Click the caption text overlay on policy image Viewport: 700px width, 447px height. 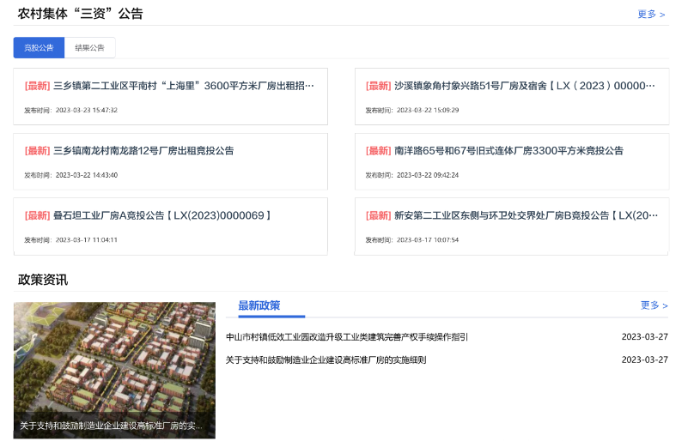[x=111, y=426]
